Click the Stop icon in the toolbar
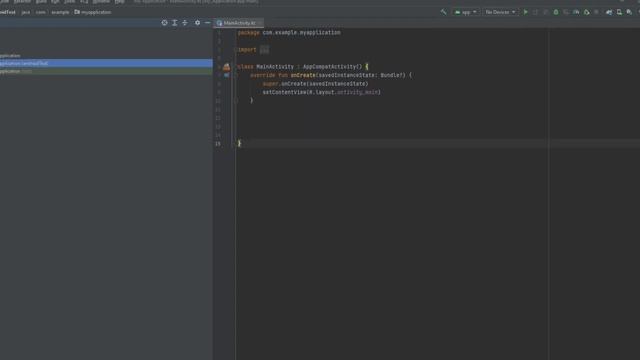This screenshot has height=360, width=640. [596, 12]
